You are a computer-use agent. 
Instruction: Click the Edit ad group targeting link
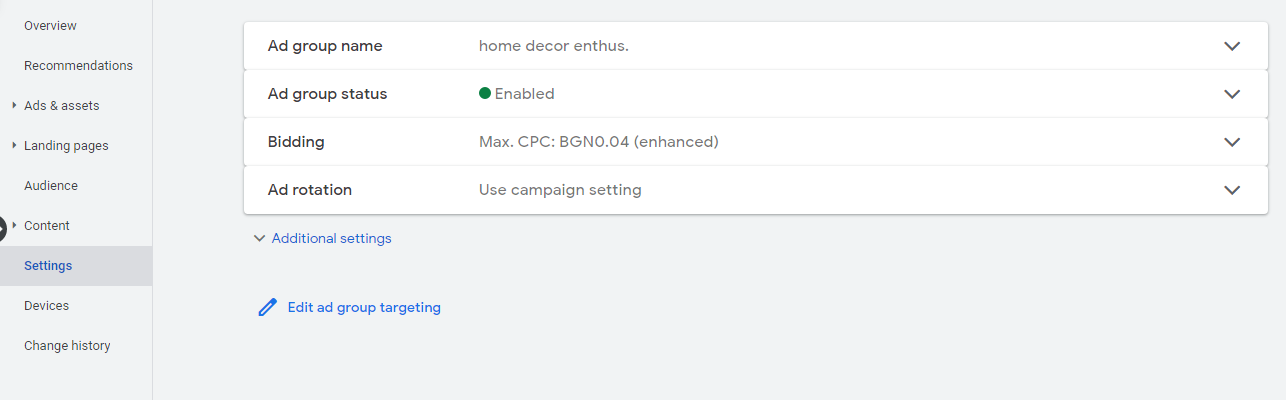(x=364, y=307)
